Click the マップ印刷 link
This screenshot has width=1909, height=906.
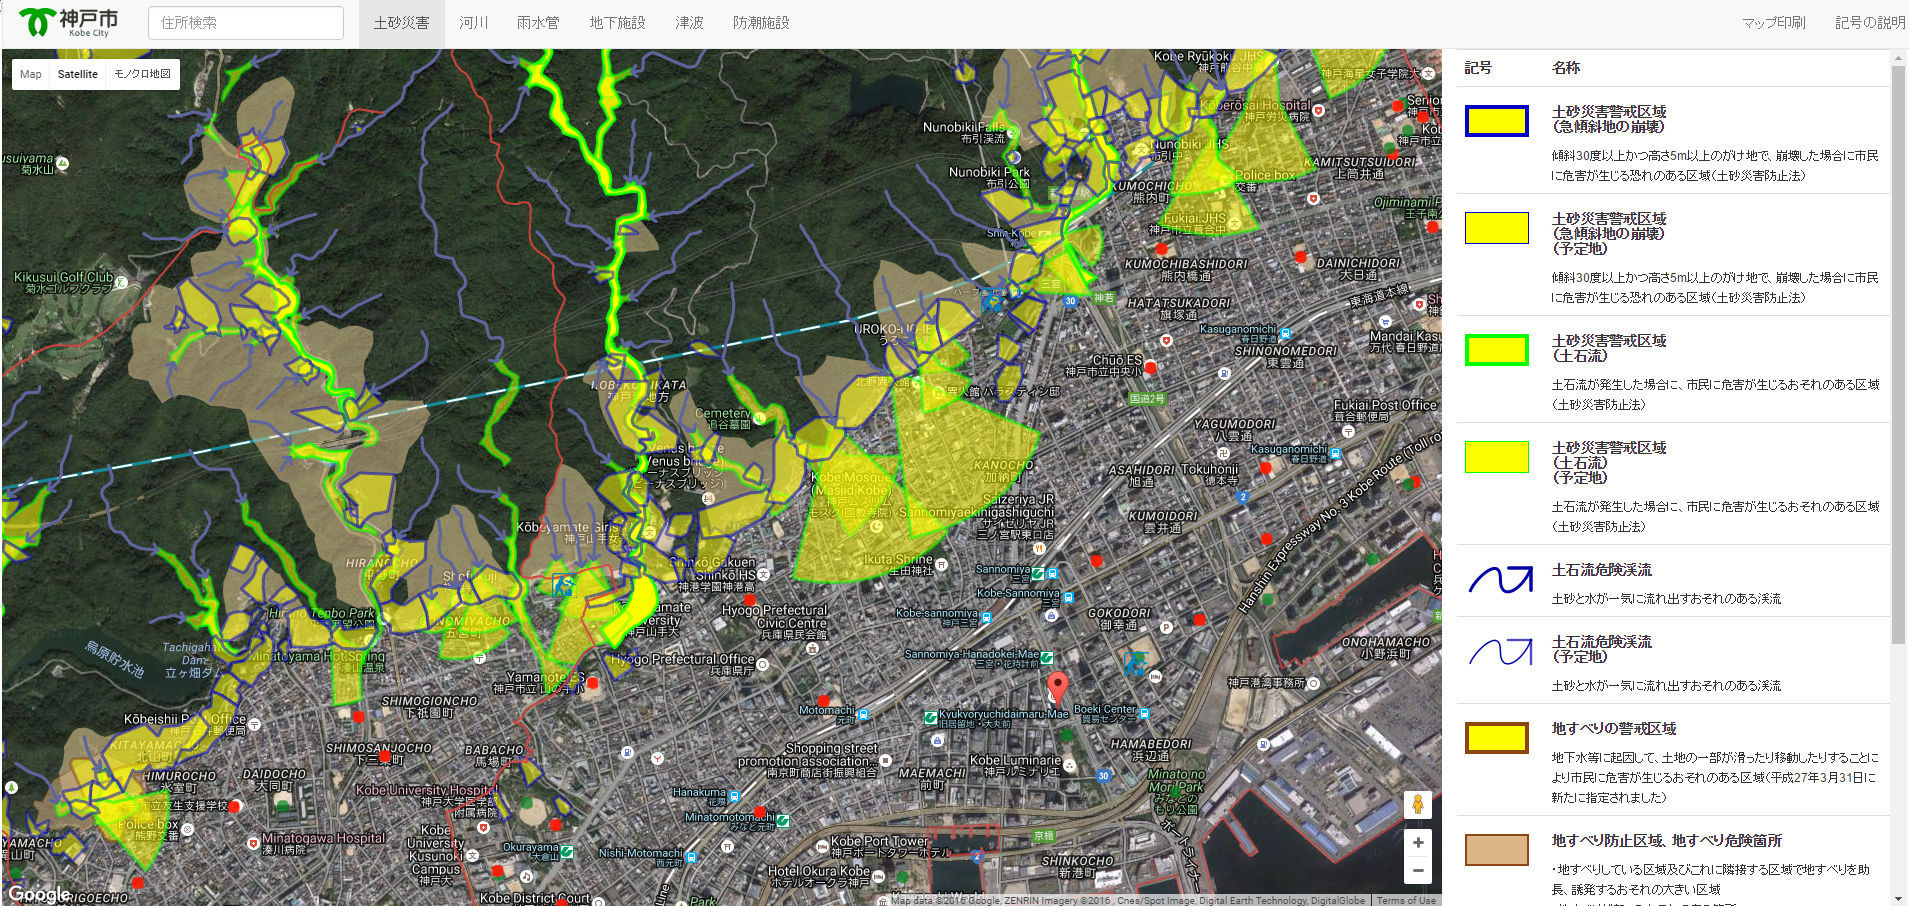click(x=1773, y=22)
